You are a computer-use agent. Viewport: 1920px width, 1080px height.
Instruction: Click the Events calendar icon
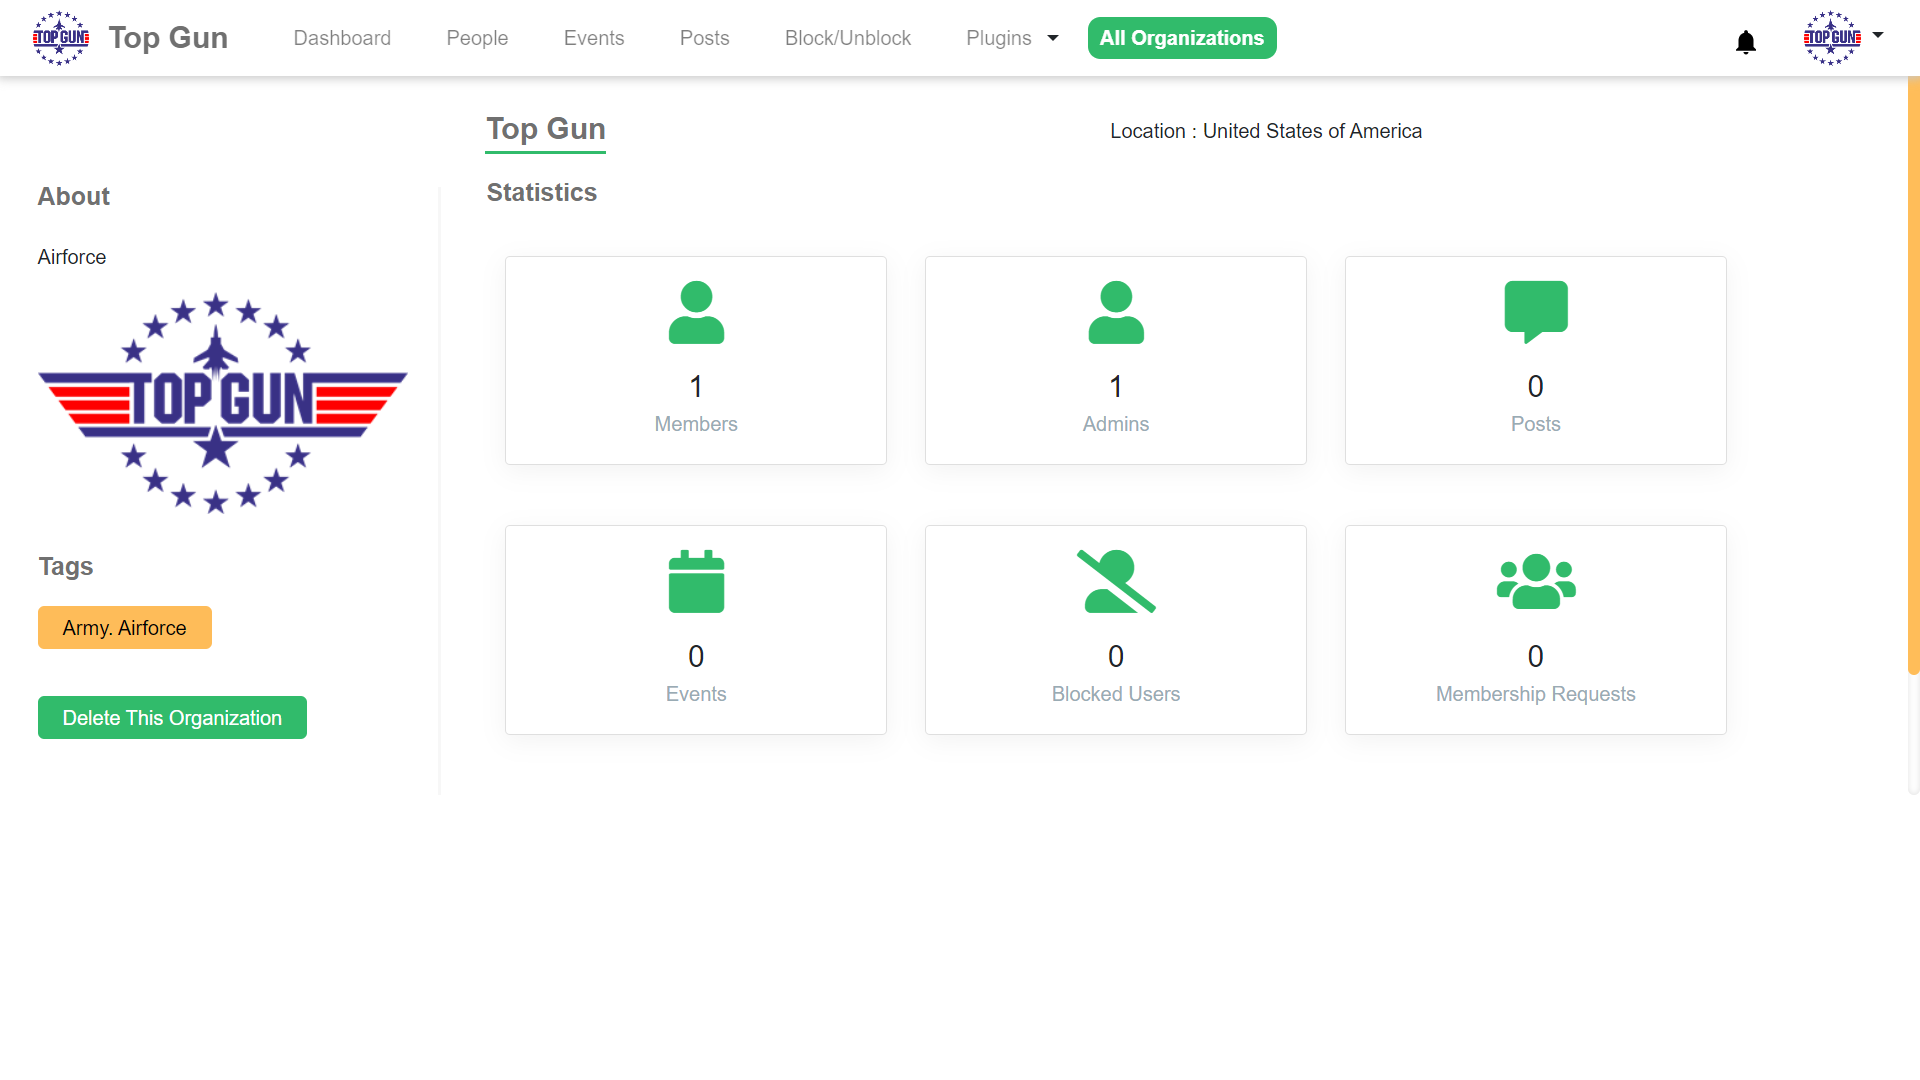pos(696,581)
